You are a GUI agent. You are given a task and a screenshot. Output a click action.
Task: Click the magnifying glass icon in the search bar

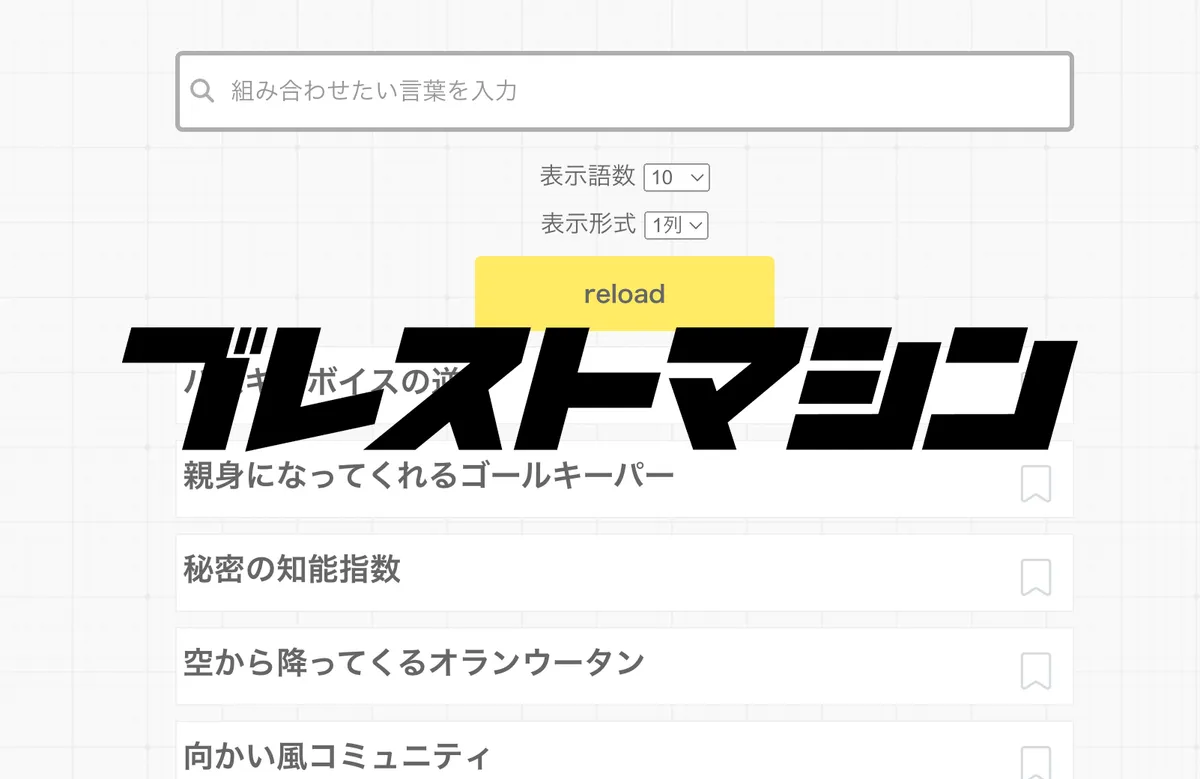(x=201, y=90)
